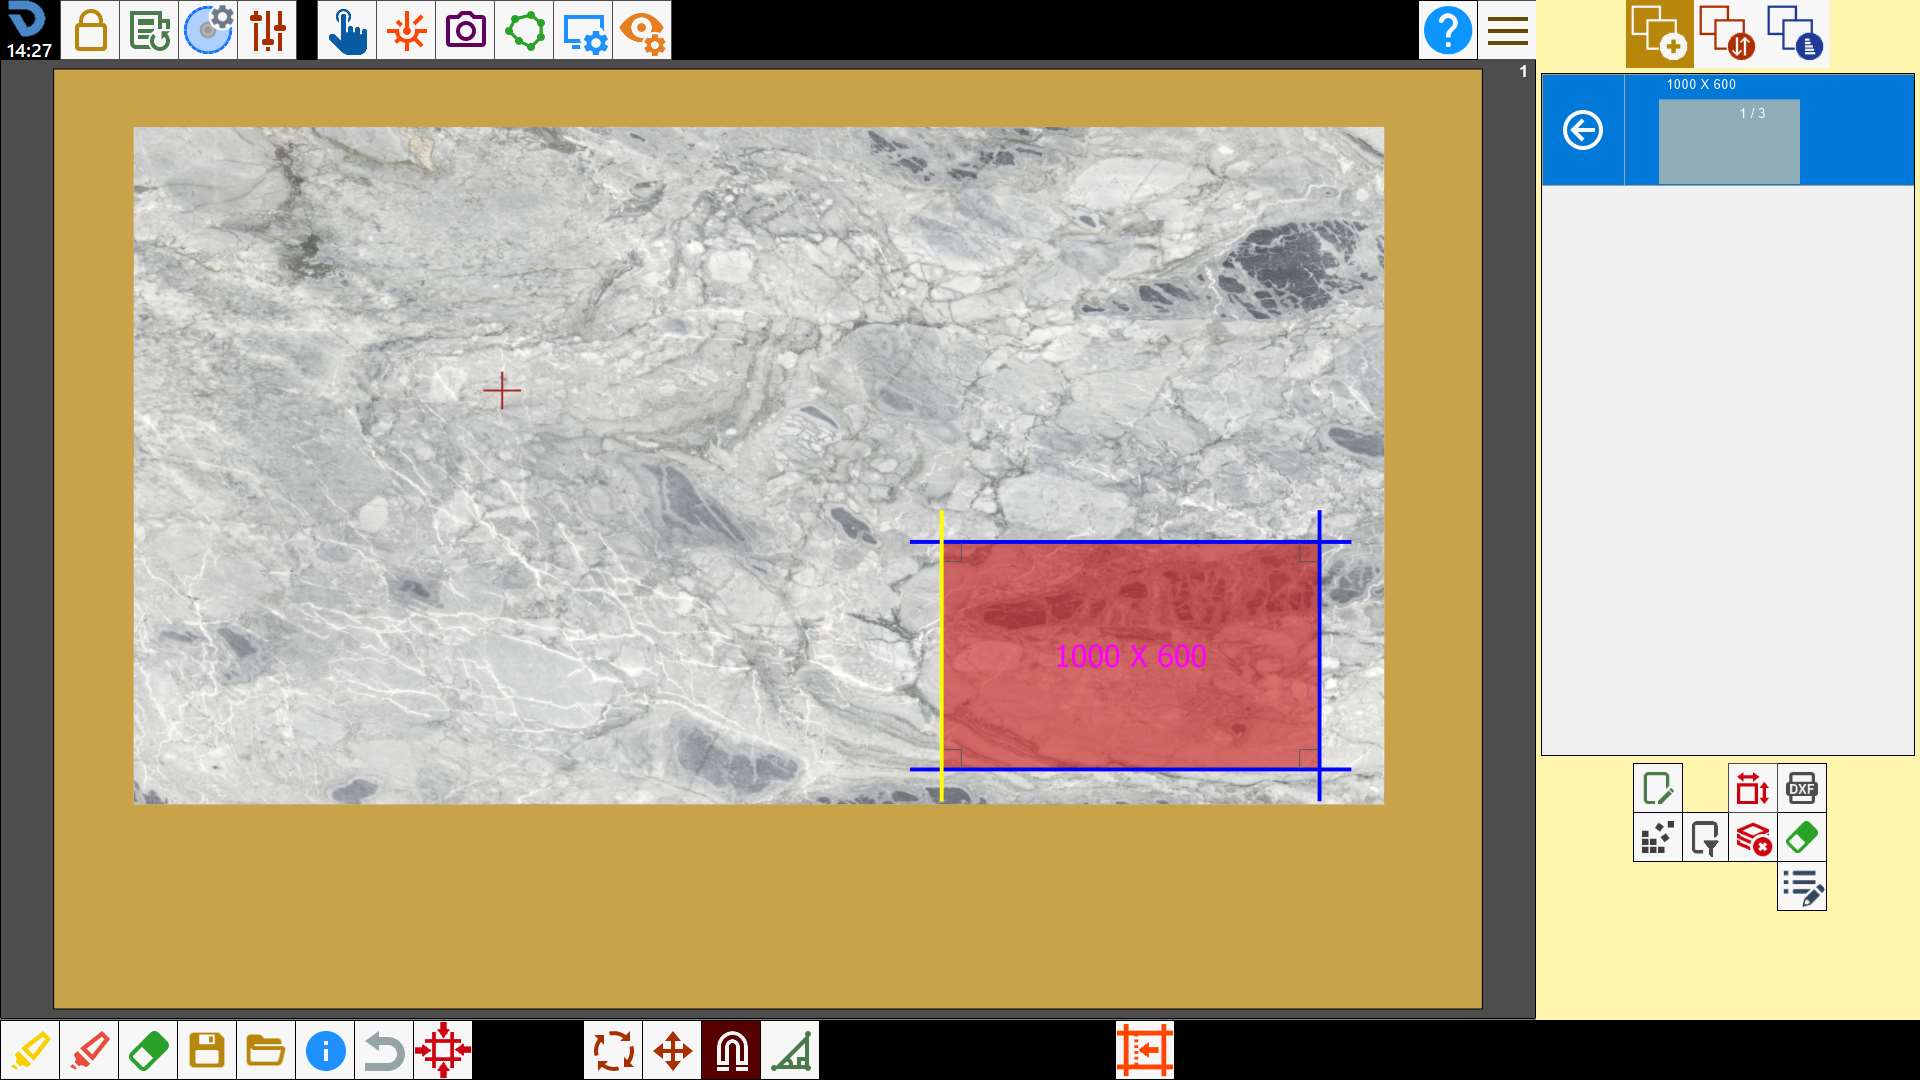
Task: Select the green eraser in side panel
Action: (1802, 837)
